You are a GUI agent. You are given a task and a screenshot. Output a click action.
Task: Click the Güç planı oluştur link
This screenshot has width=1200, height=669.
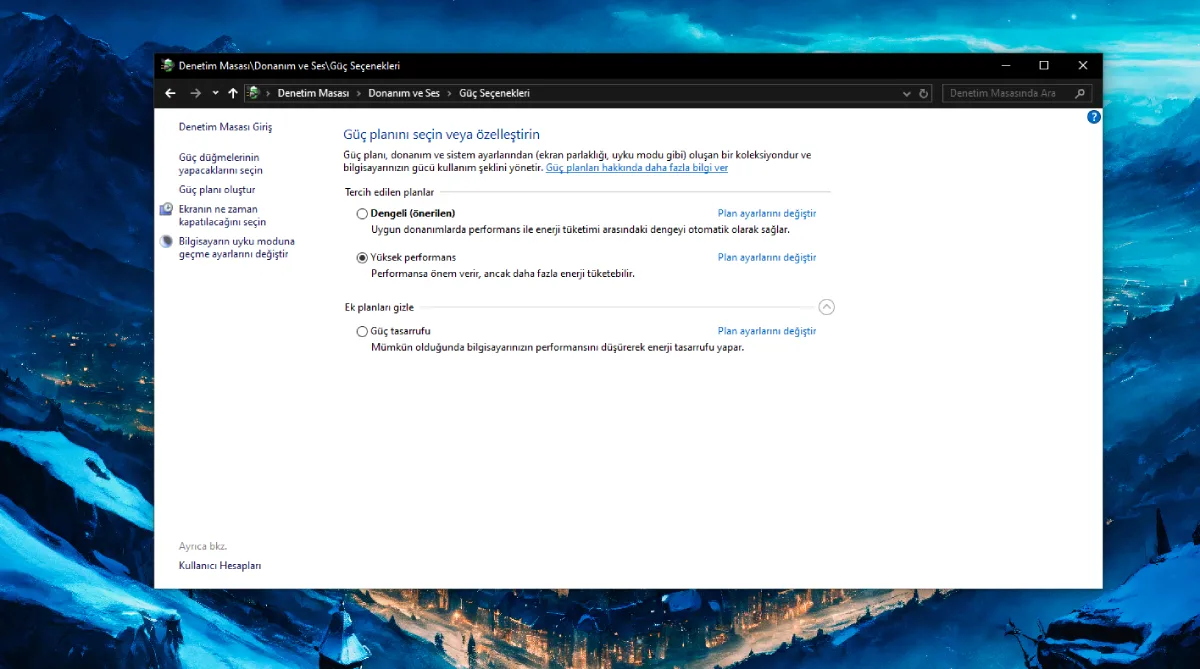point(217,190)
